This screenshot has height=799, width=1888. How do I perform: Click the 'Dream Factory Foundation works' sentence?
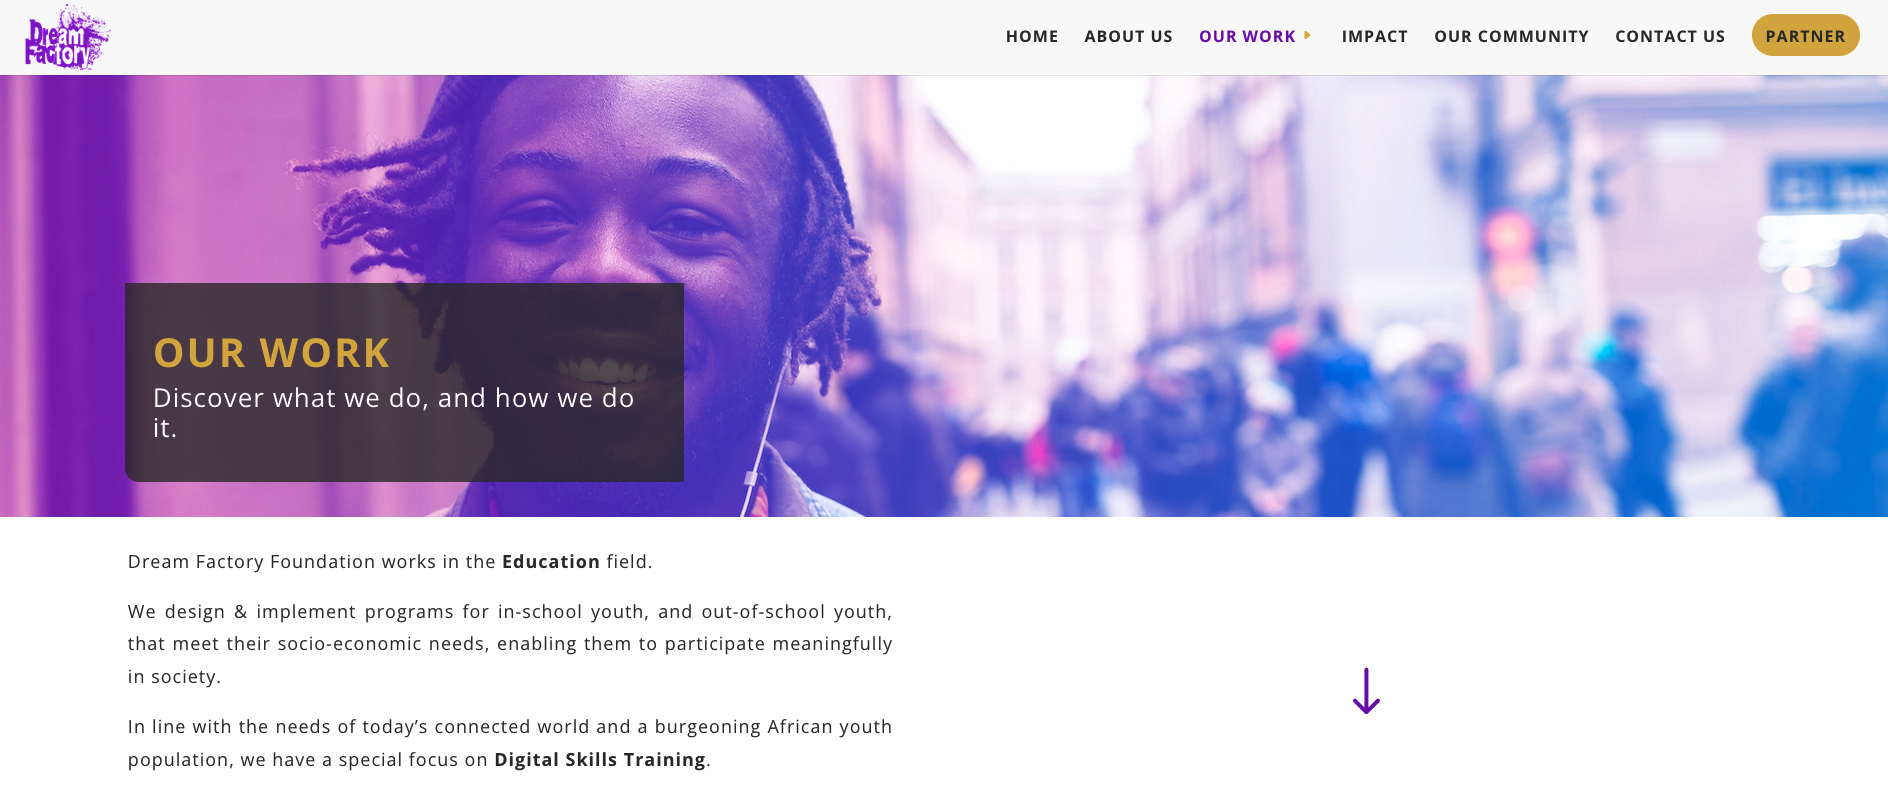pos(390,562)
